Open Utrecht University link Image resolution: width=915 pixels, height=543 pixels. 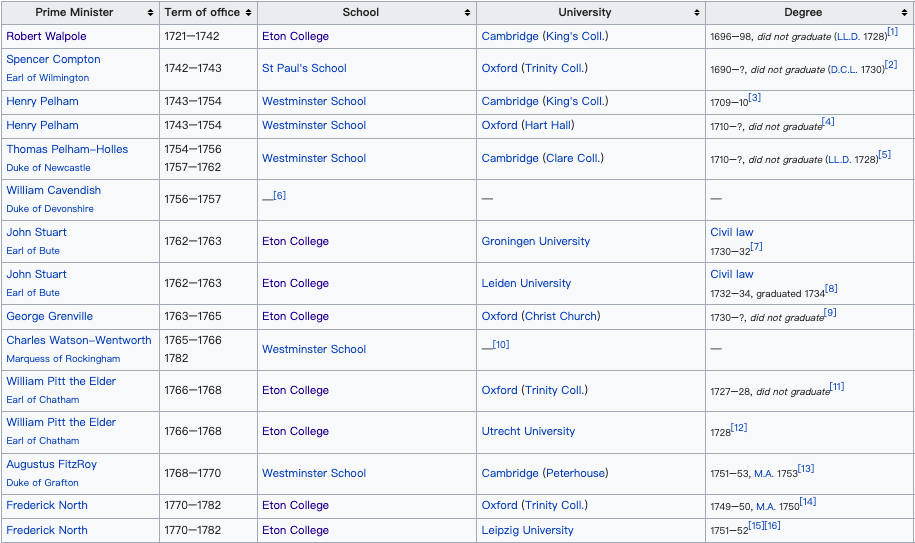pos(528,431)
